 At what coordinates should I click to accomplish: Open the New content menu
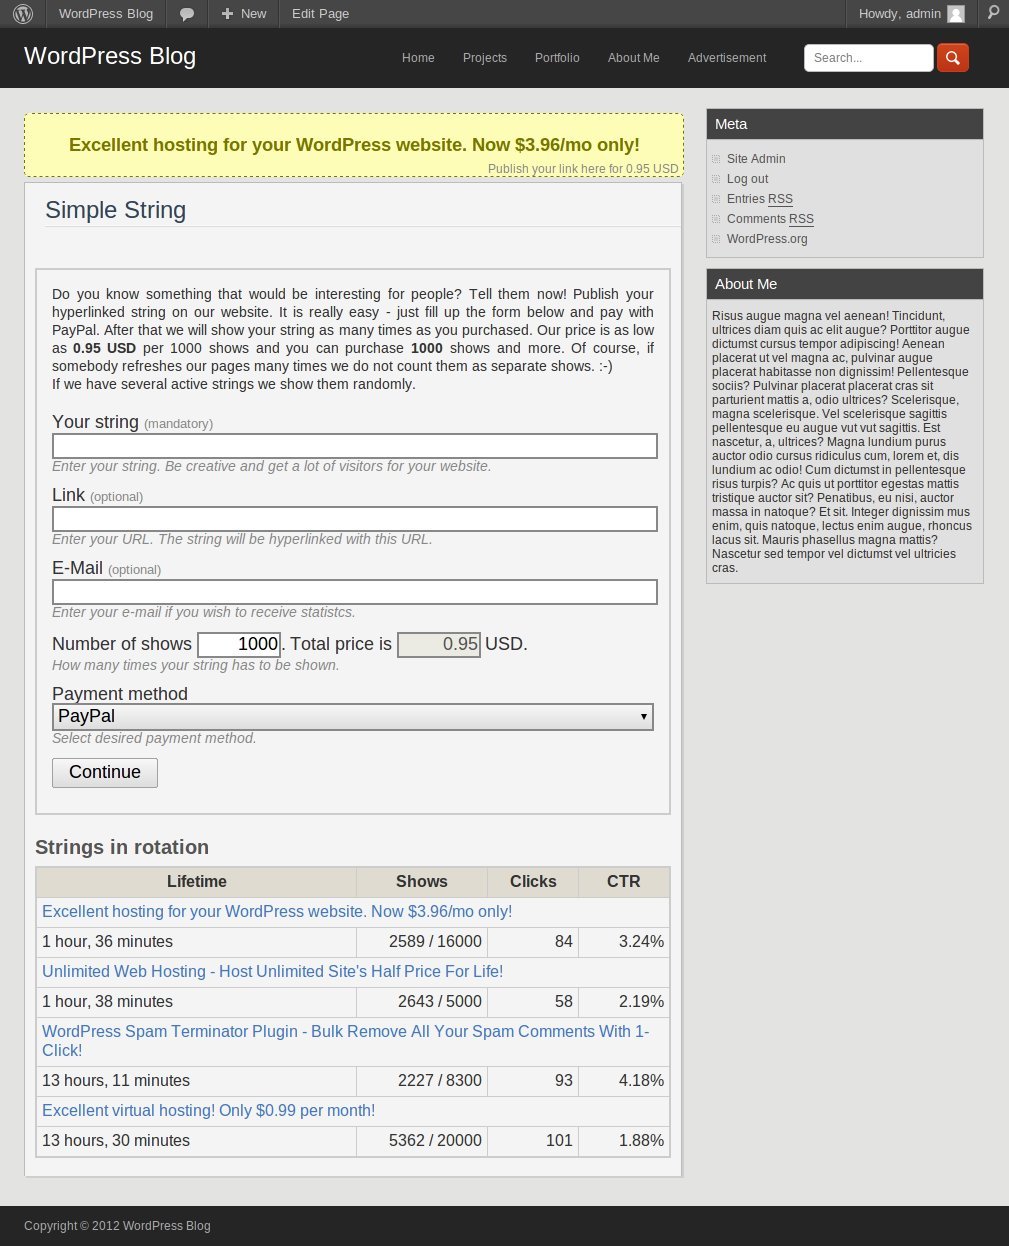244,14
